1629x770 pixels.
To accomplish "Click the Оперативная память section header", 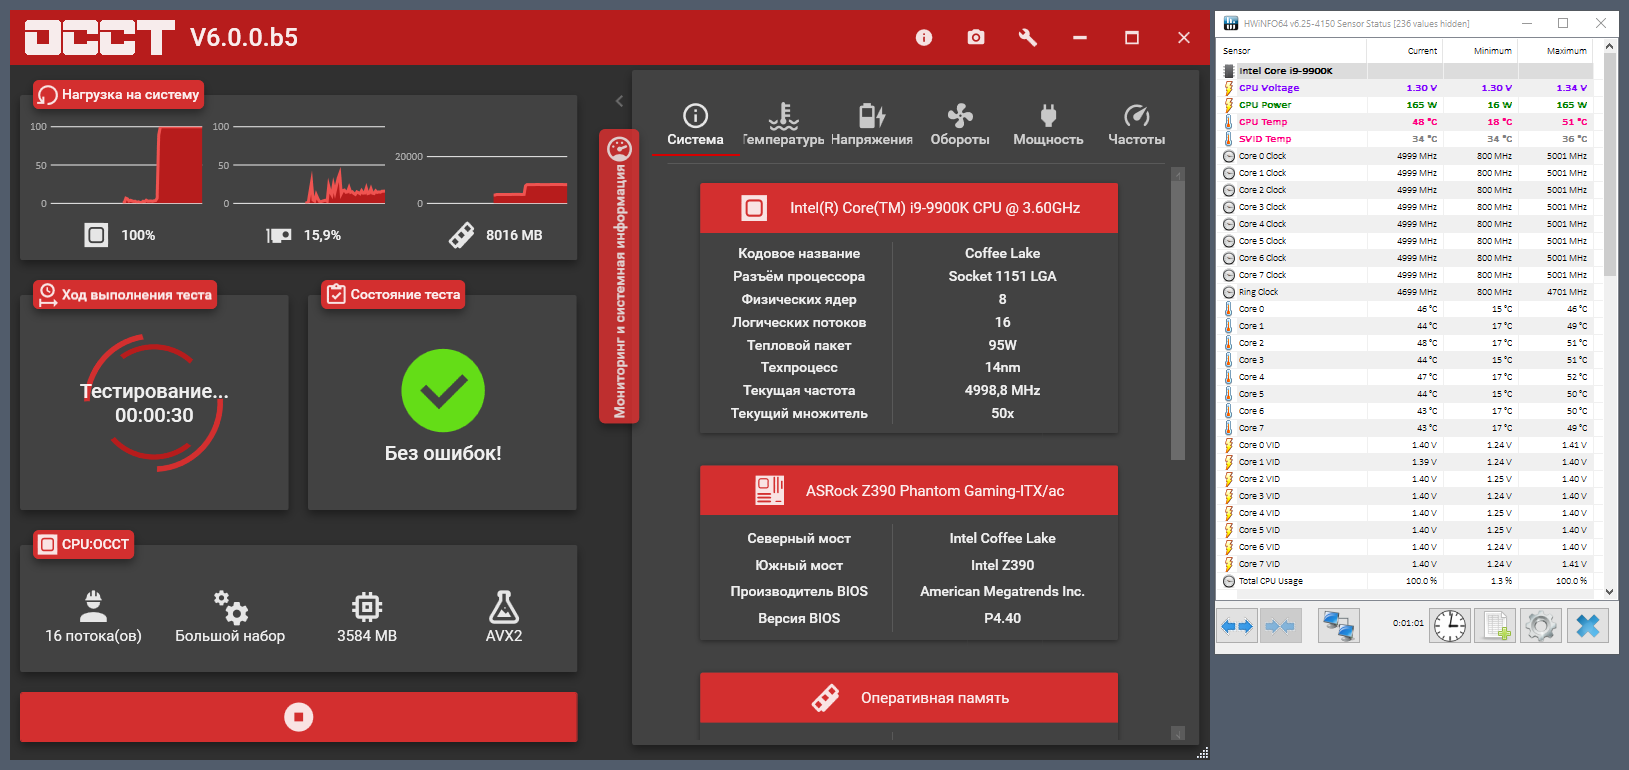I will click(x=909, y=698).
